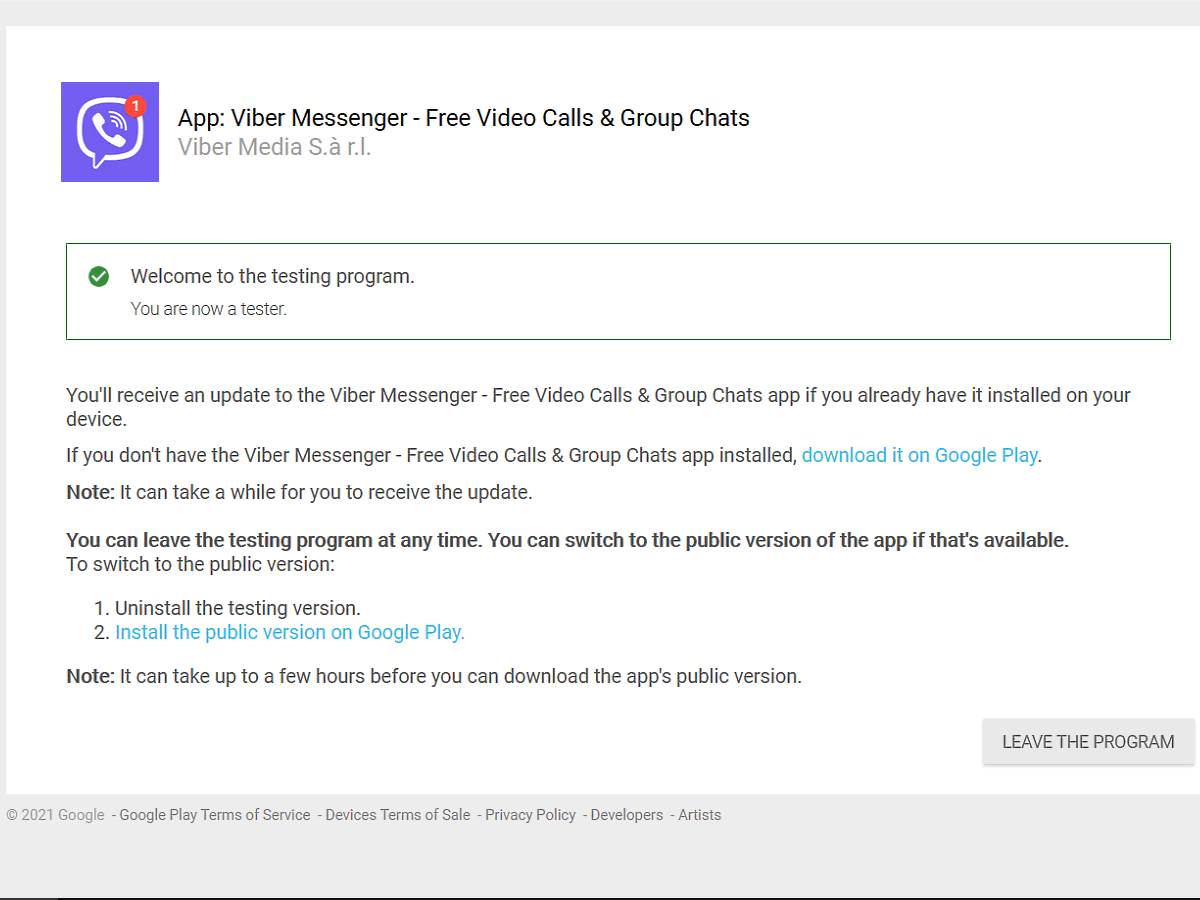Click the 2021 Google copyright text

[55, 814]
